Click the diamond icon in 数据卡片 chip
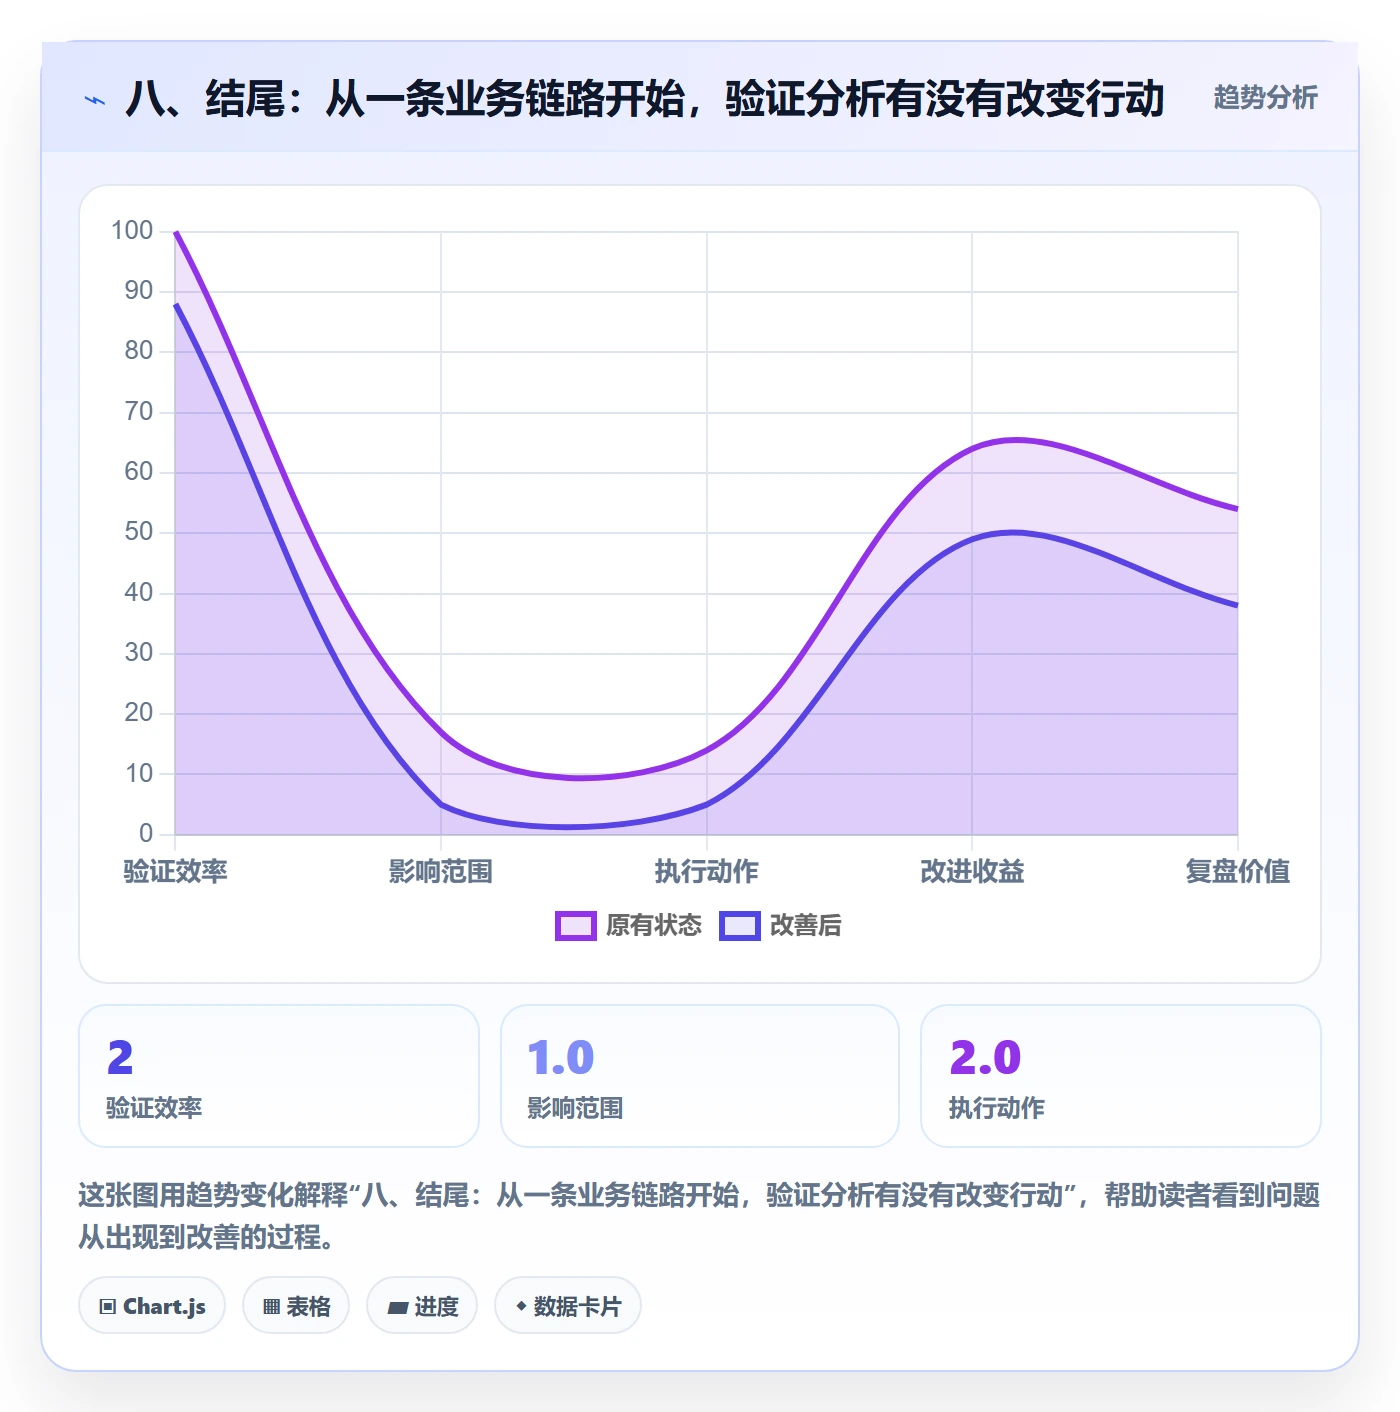Image resolution: width=1400 pixels, height=1412 pixels. (x=521, y=1306)
